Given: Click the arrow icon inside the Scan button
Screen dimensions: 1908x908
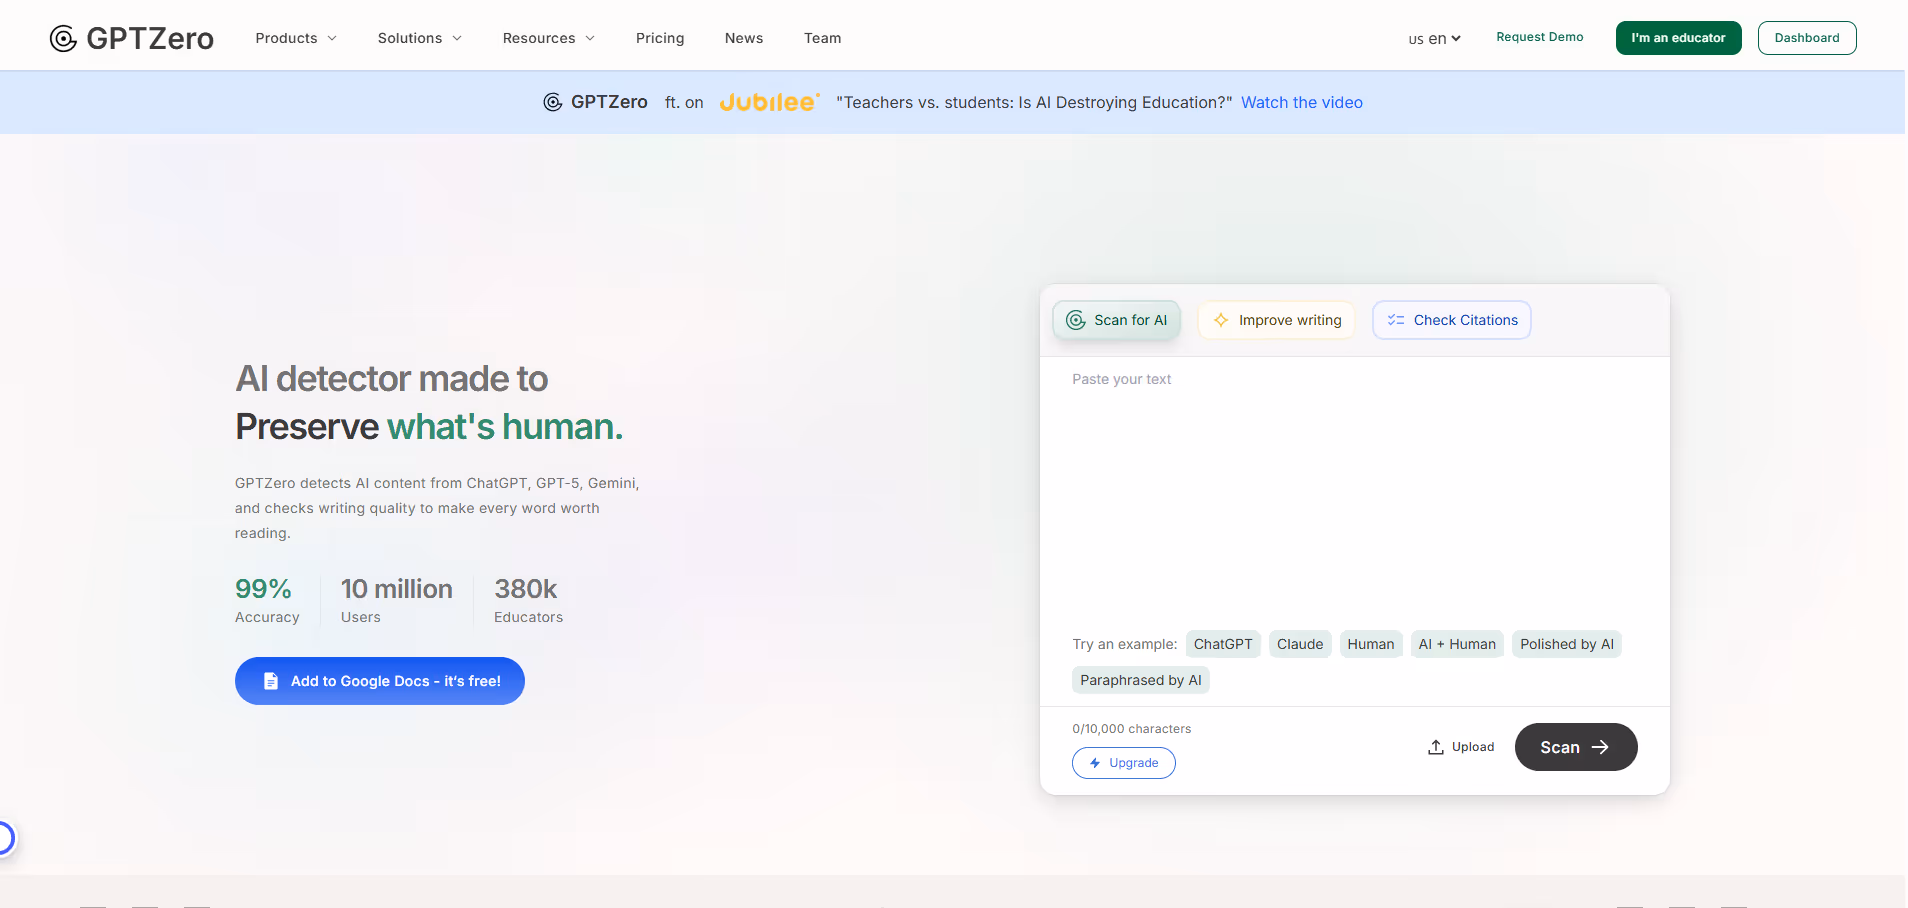Looking at the screenshot, I should 1600,747.
